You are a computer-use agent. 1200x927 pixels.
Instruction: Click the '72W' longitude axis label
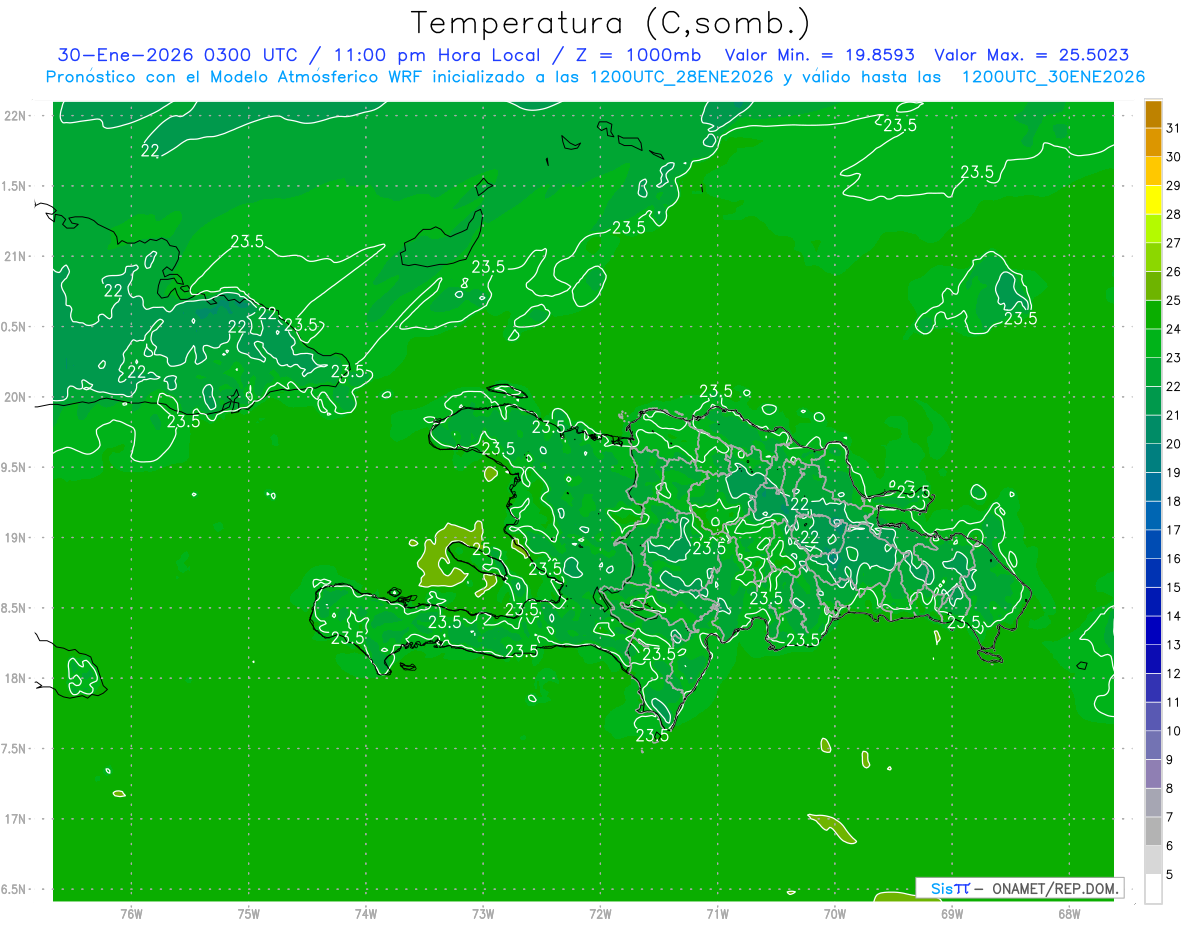tap(600, 914)
